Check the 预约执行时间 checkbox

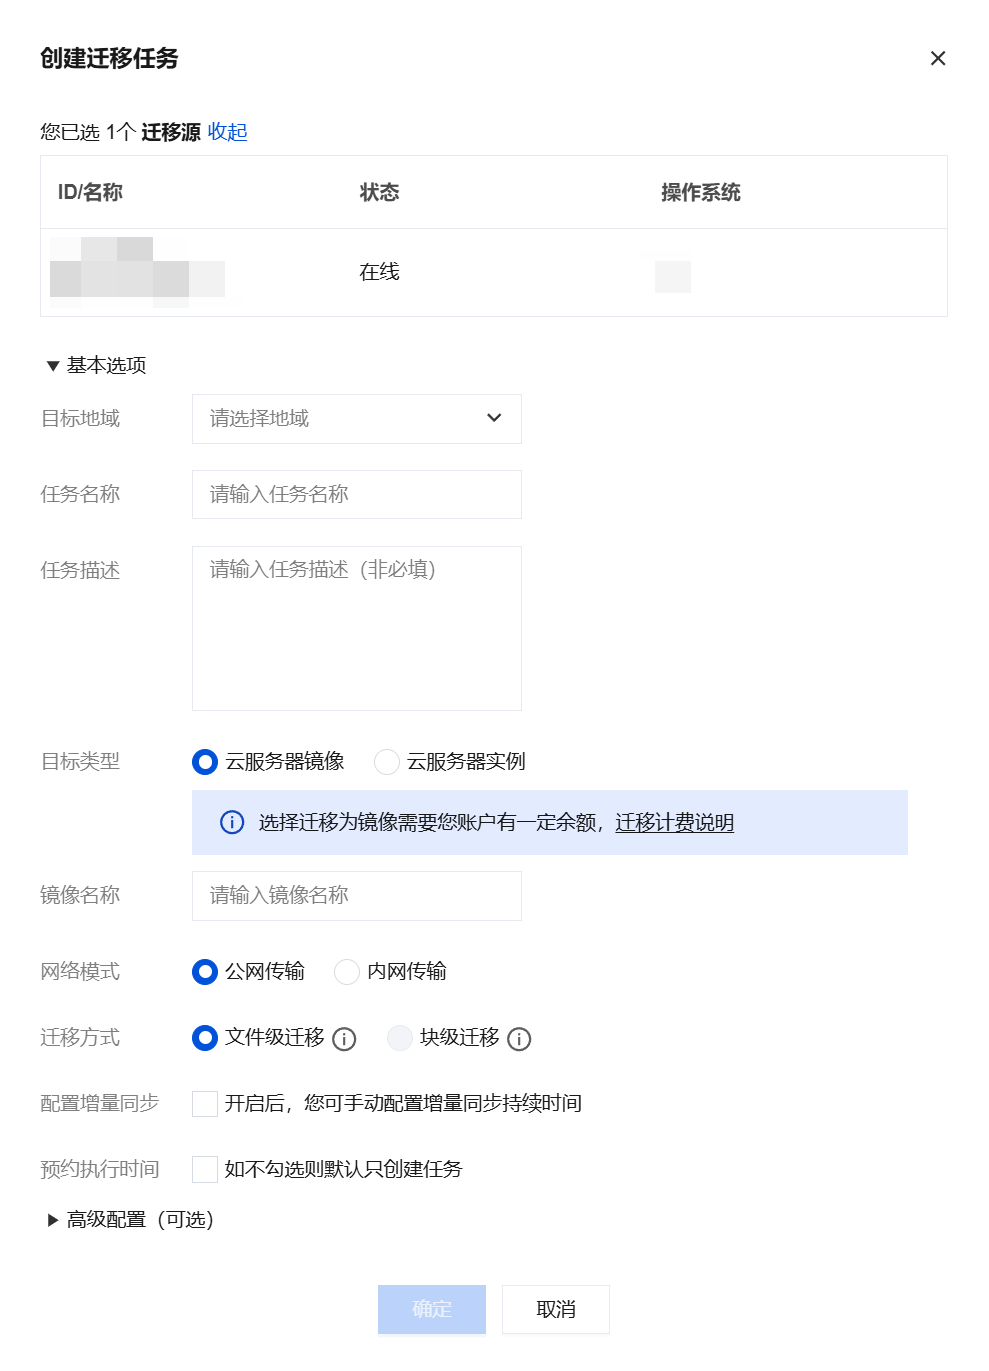(205, 1170)
